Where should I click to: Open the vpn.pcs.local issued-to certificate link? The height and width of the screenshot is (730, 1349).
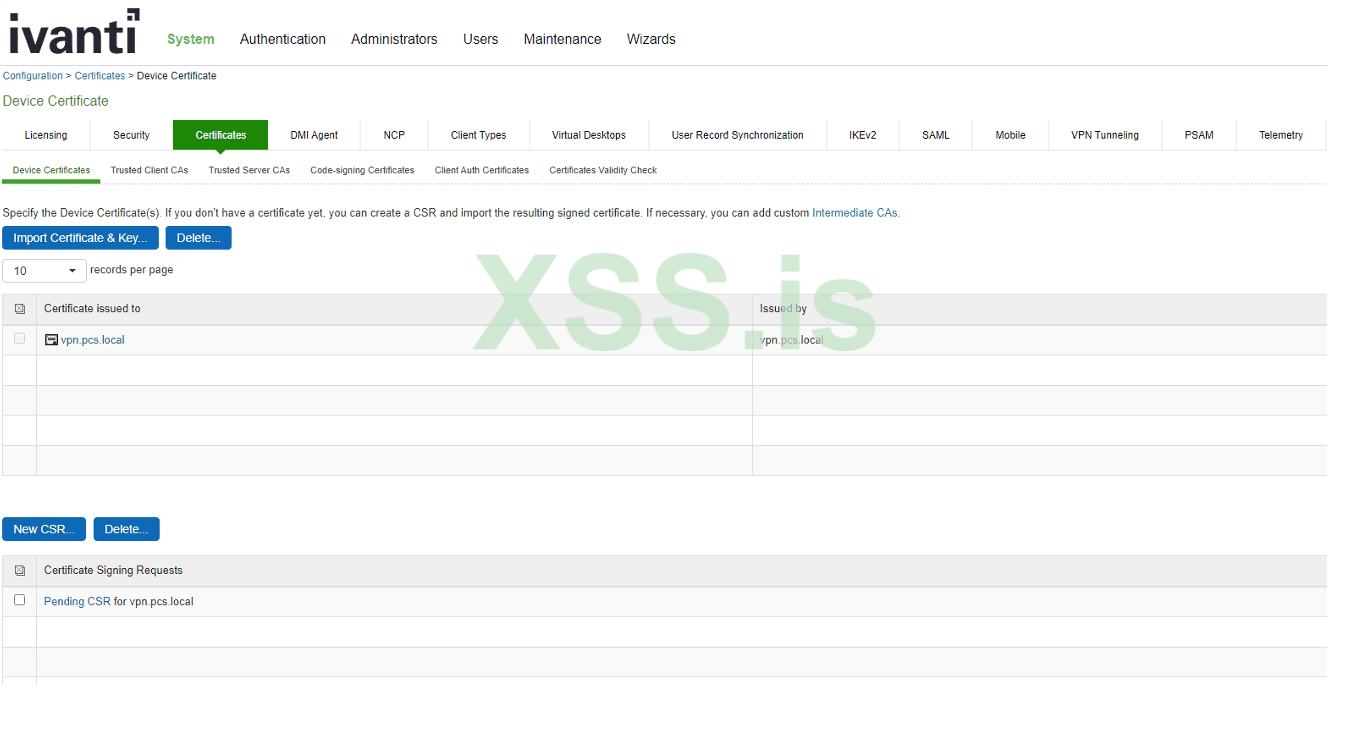93,340
